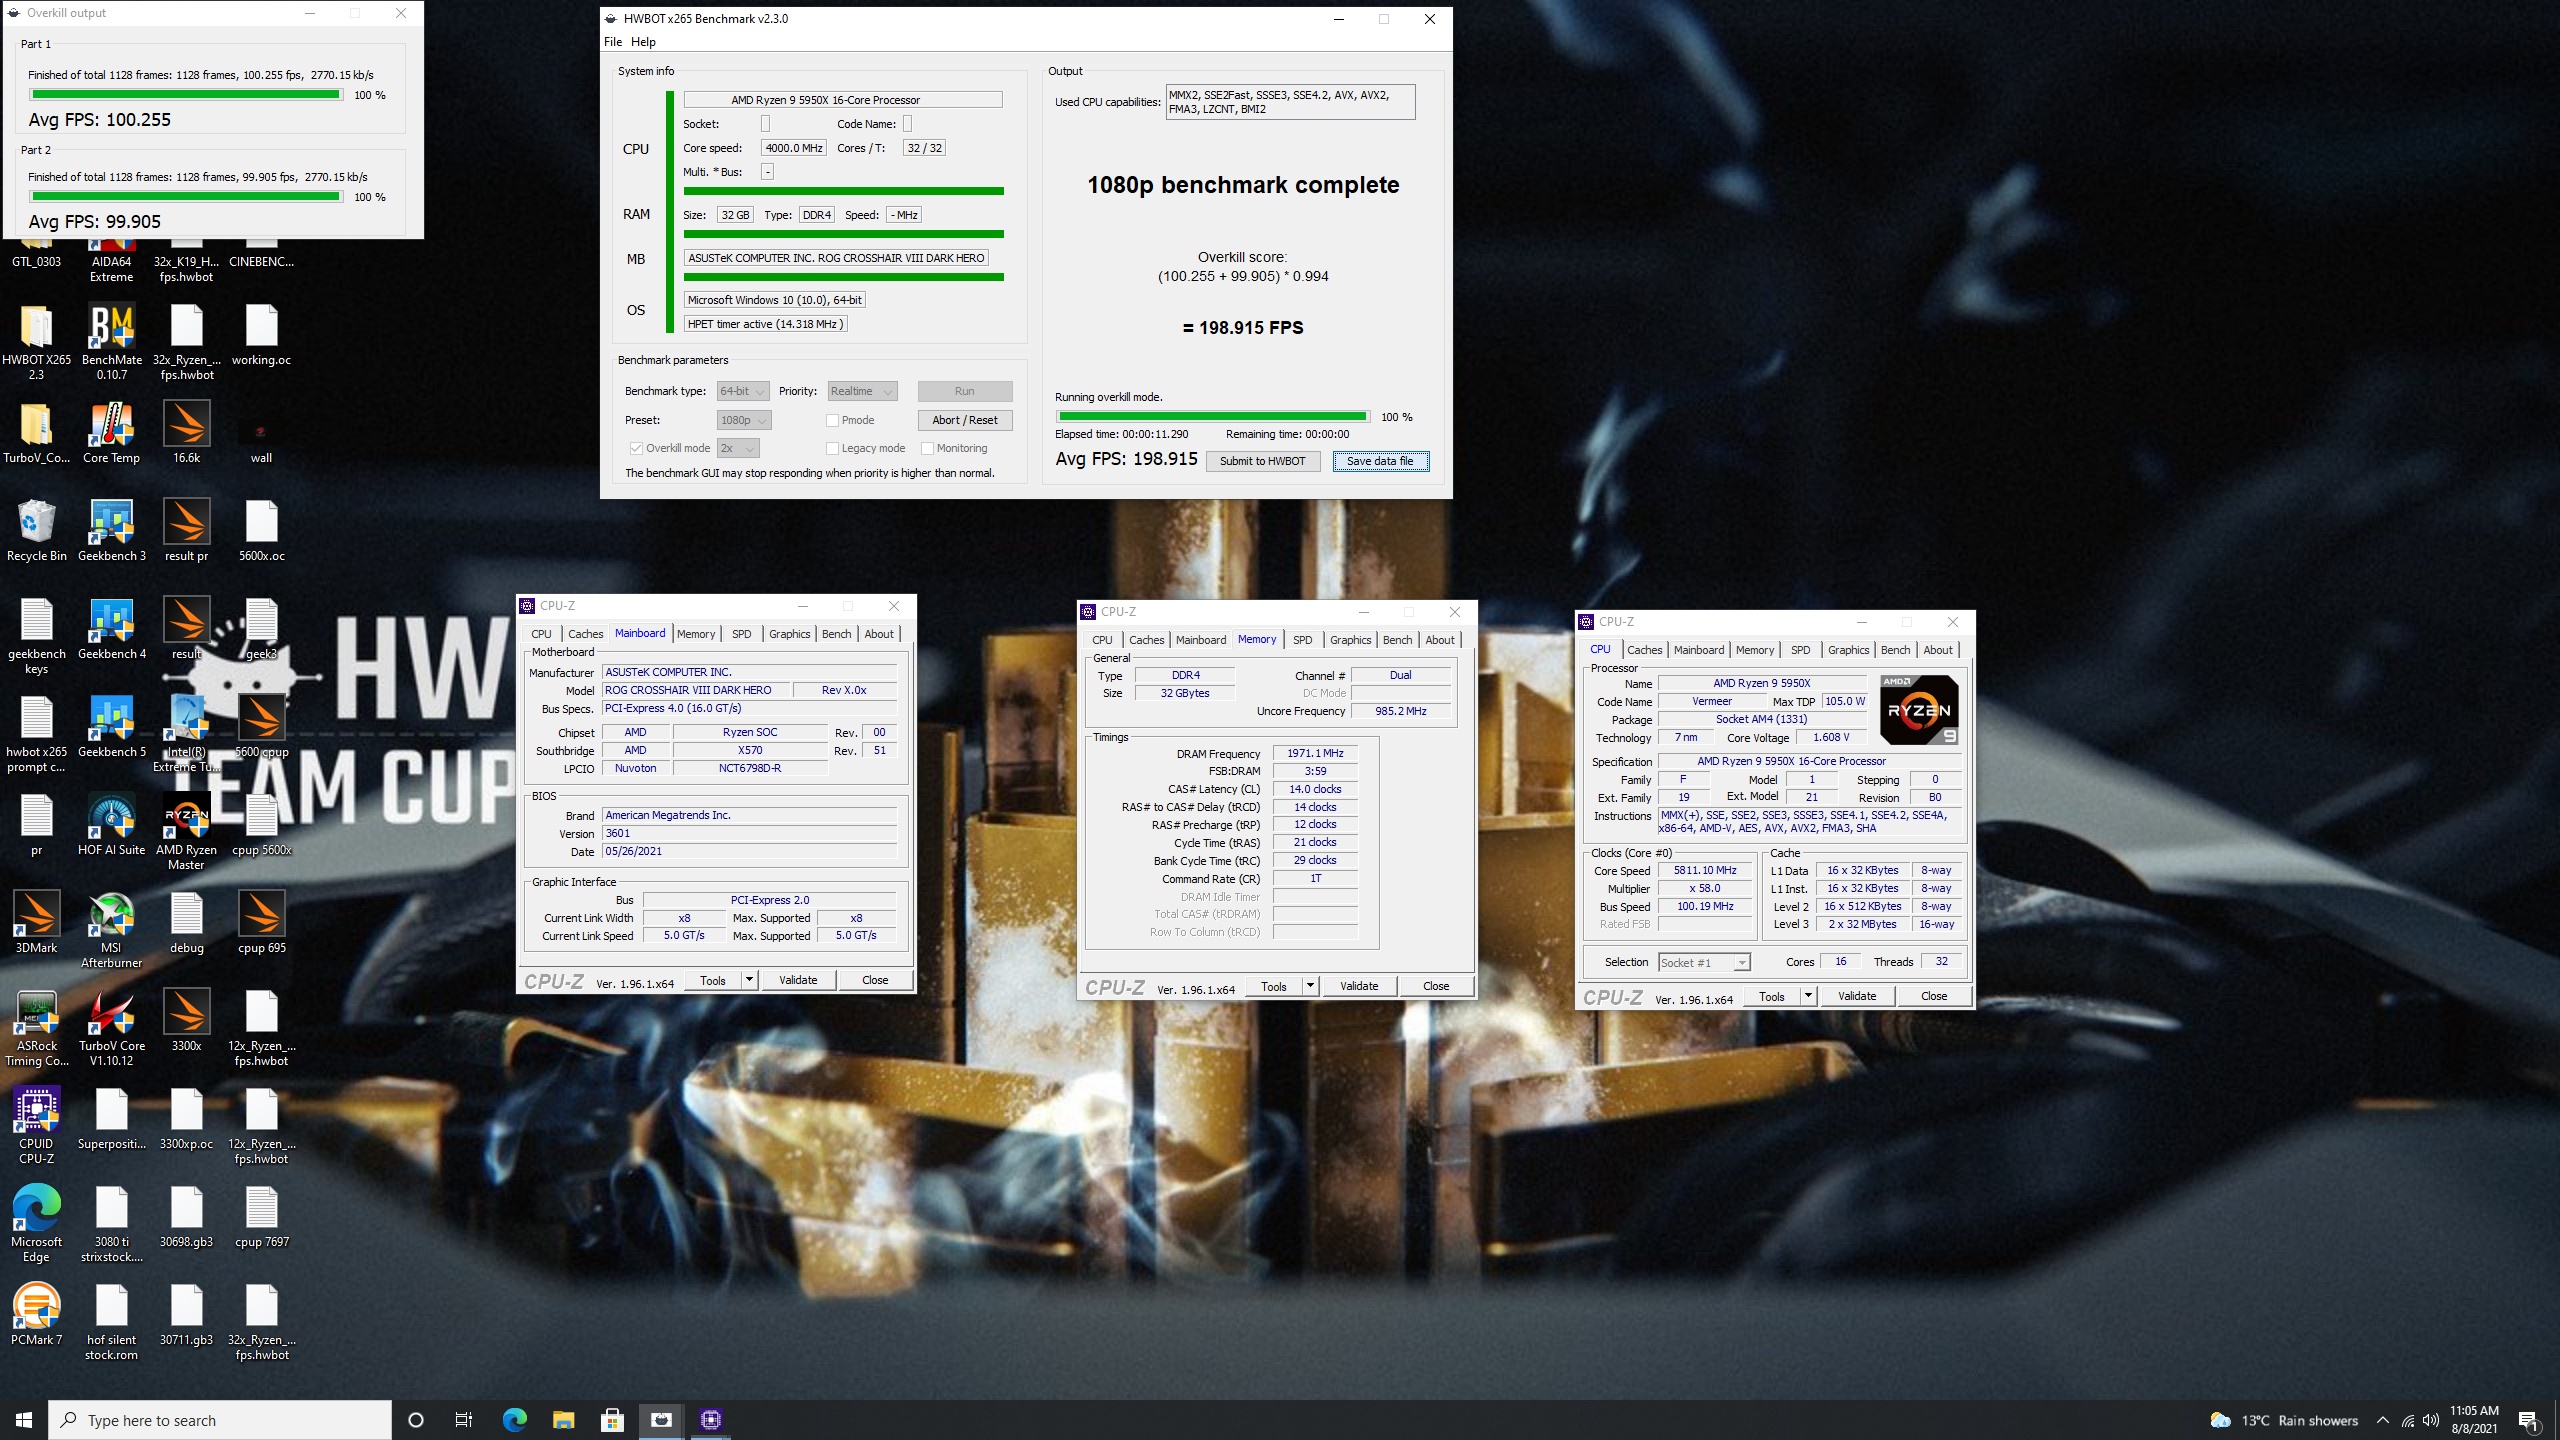
Task: Switch to CPU-Z via the taskbar icon
Action: click(710, 1420)
